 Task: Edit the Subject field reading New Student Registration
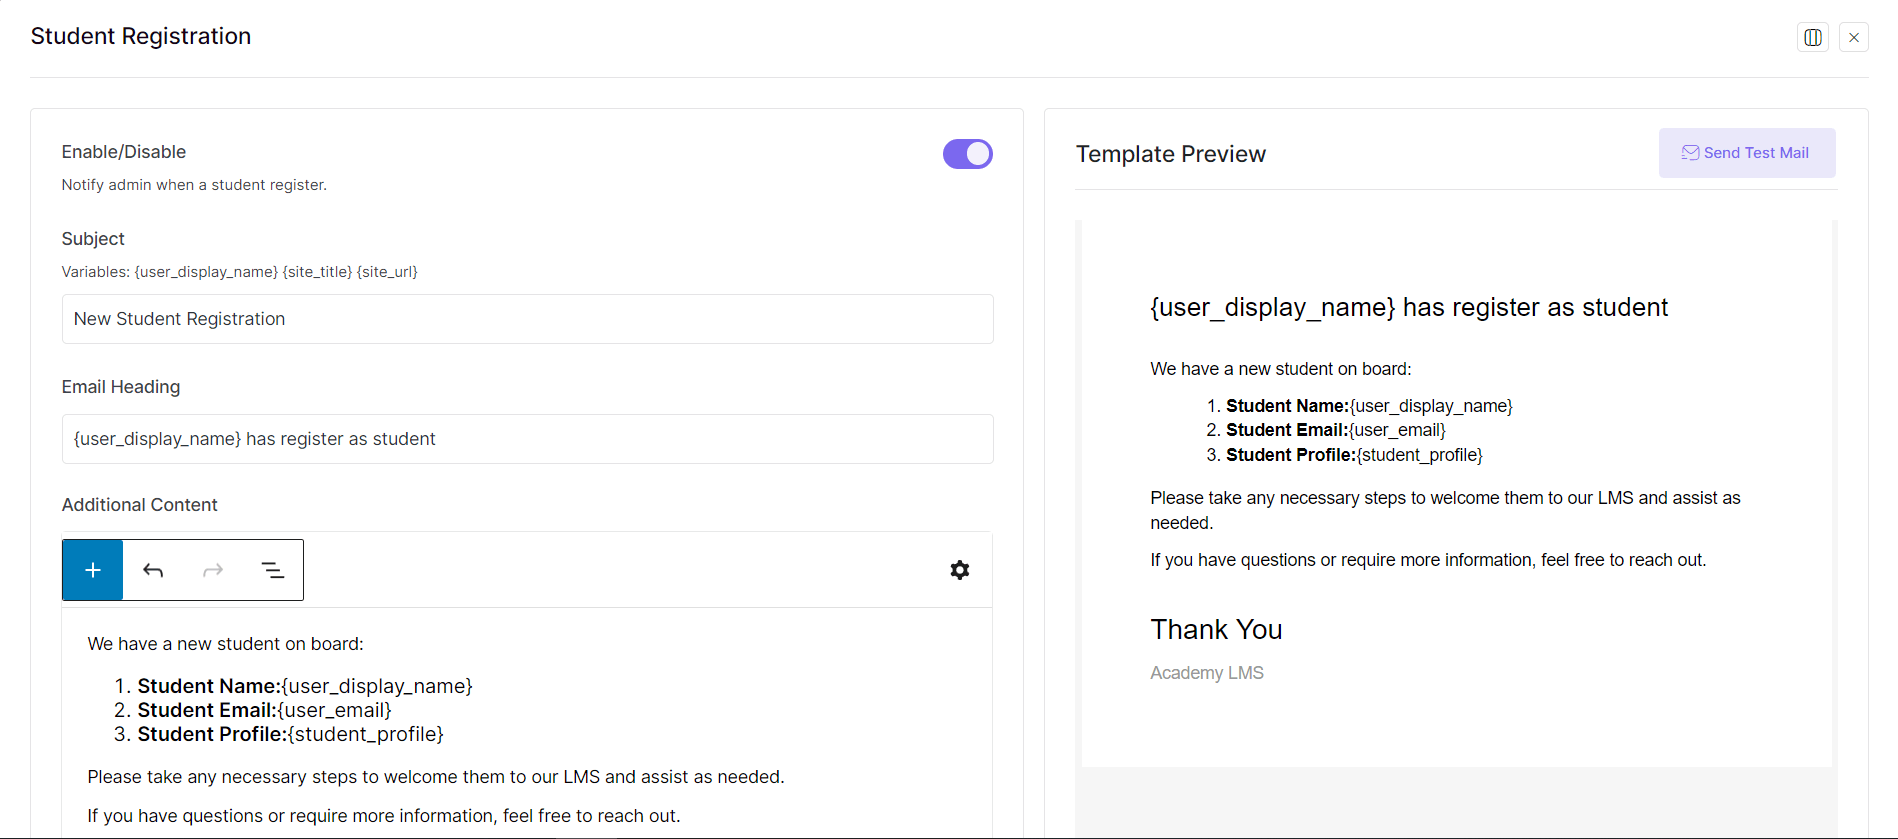527,319
